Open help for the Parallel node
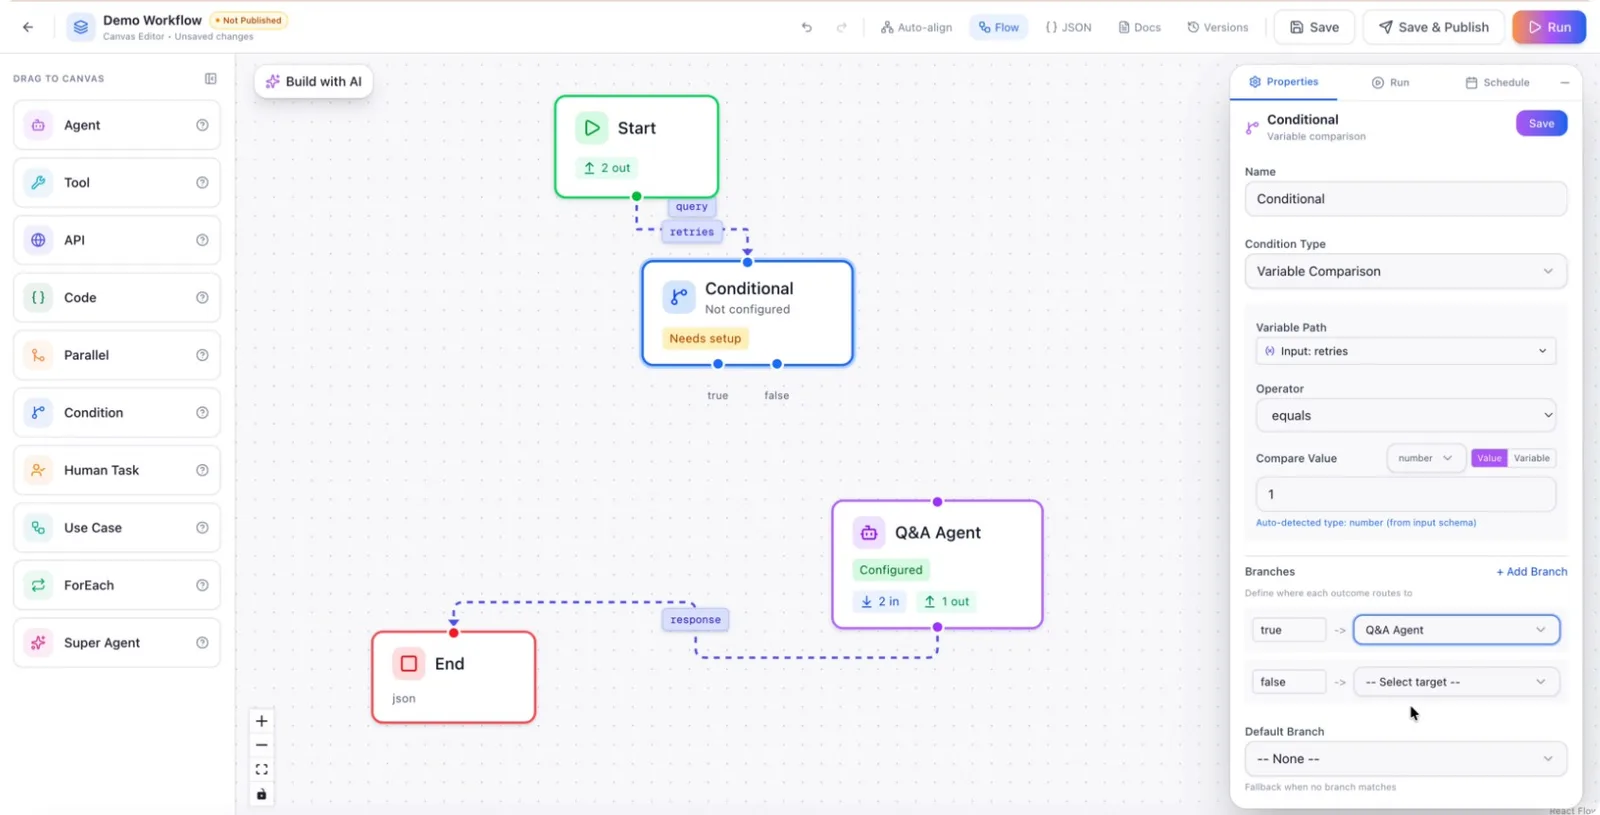1600x815 pixels. [202, 355]
